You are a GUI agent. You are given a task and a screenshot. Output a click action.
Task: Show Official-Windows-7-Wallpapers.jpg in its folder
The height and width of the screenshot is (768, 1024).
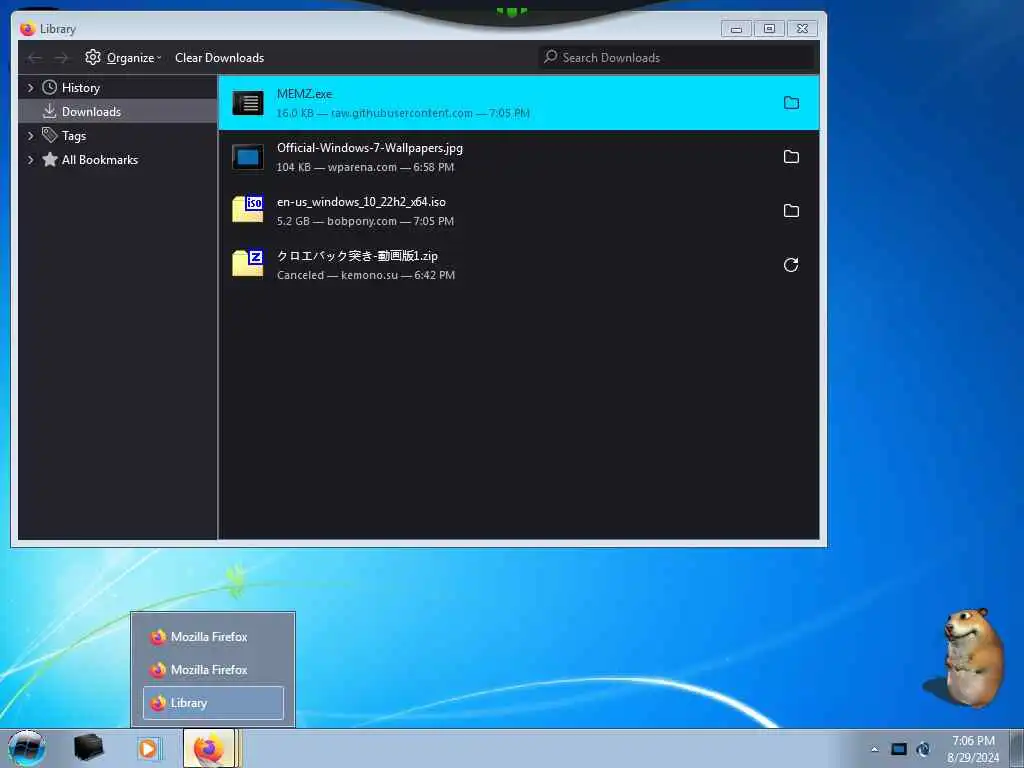coord(791,157)
